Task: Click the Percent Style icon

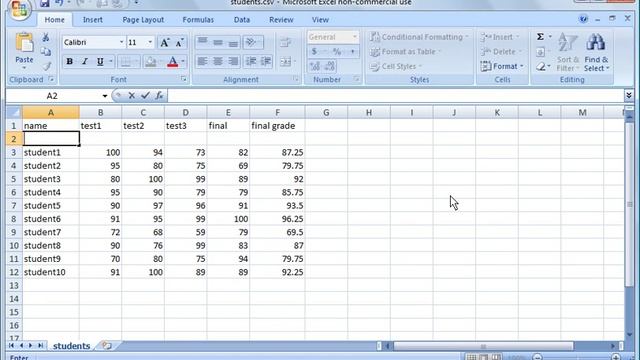Action: click(x=337, y=52)
